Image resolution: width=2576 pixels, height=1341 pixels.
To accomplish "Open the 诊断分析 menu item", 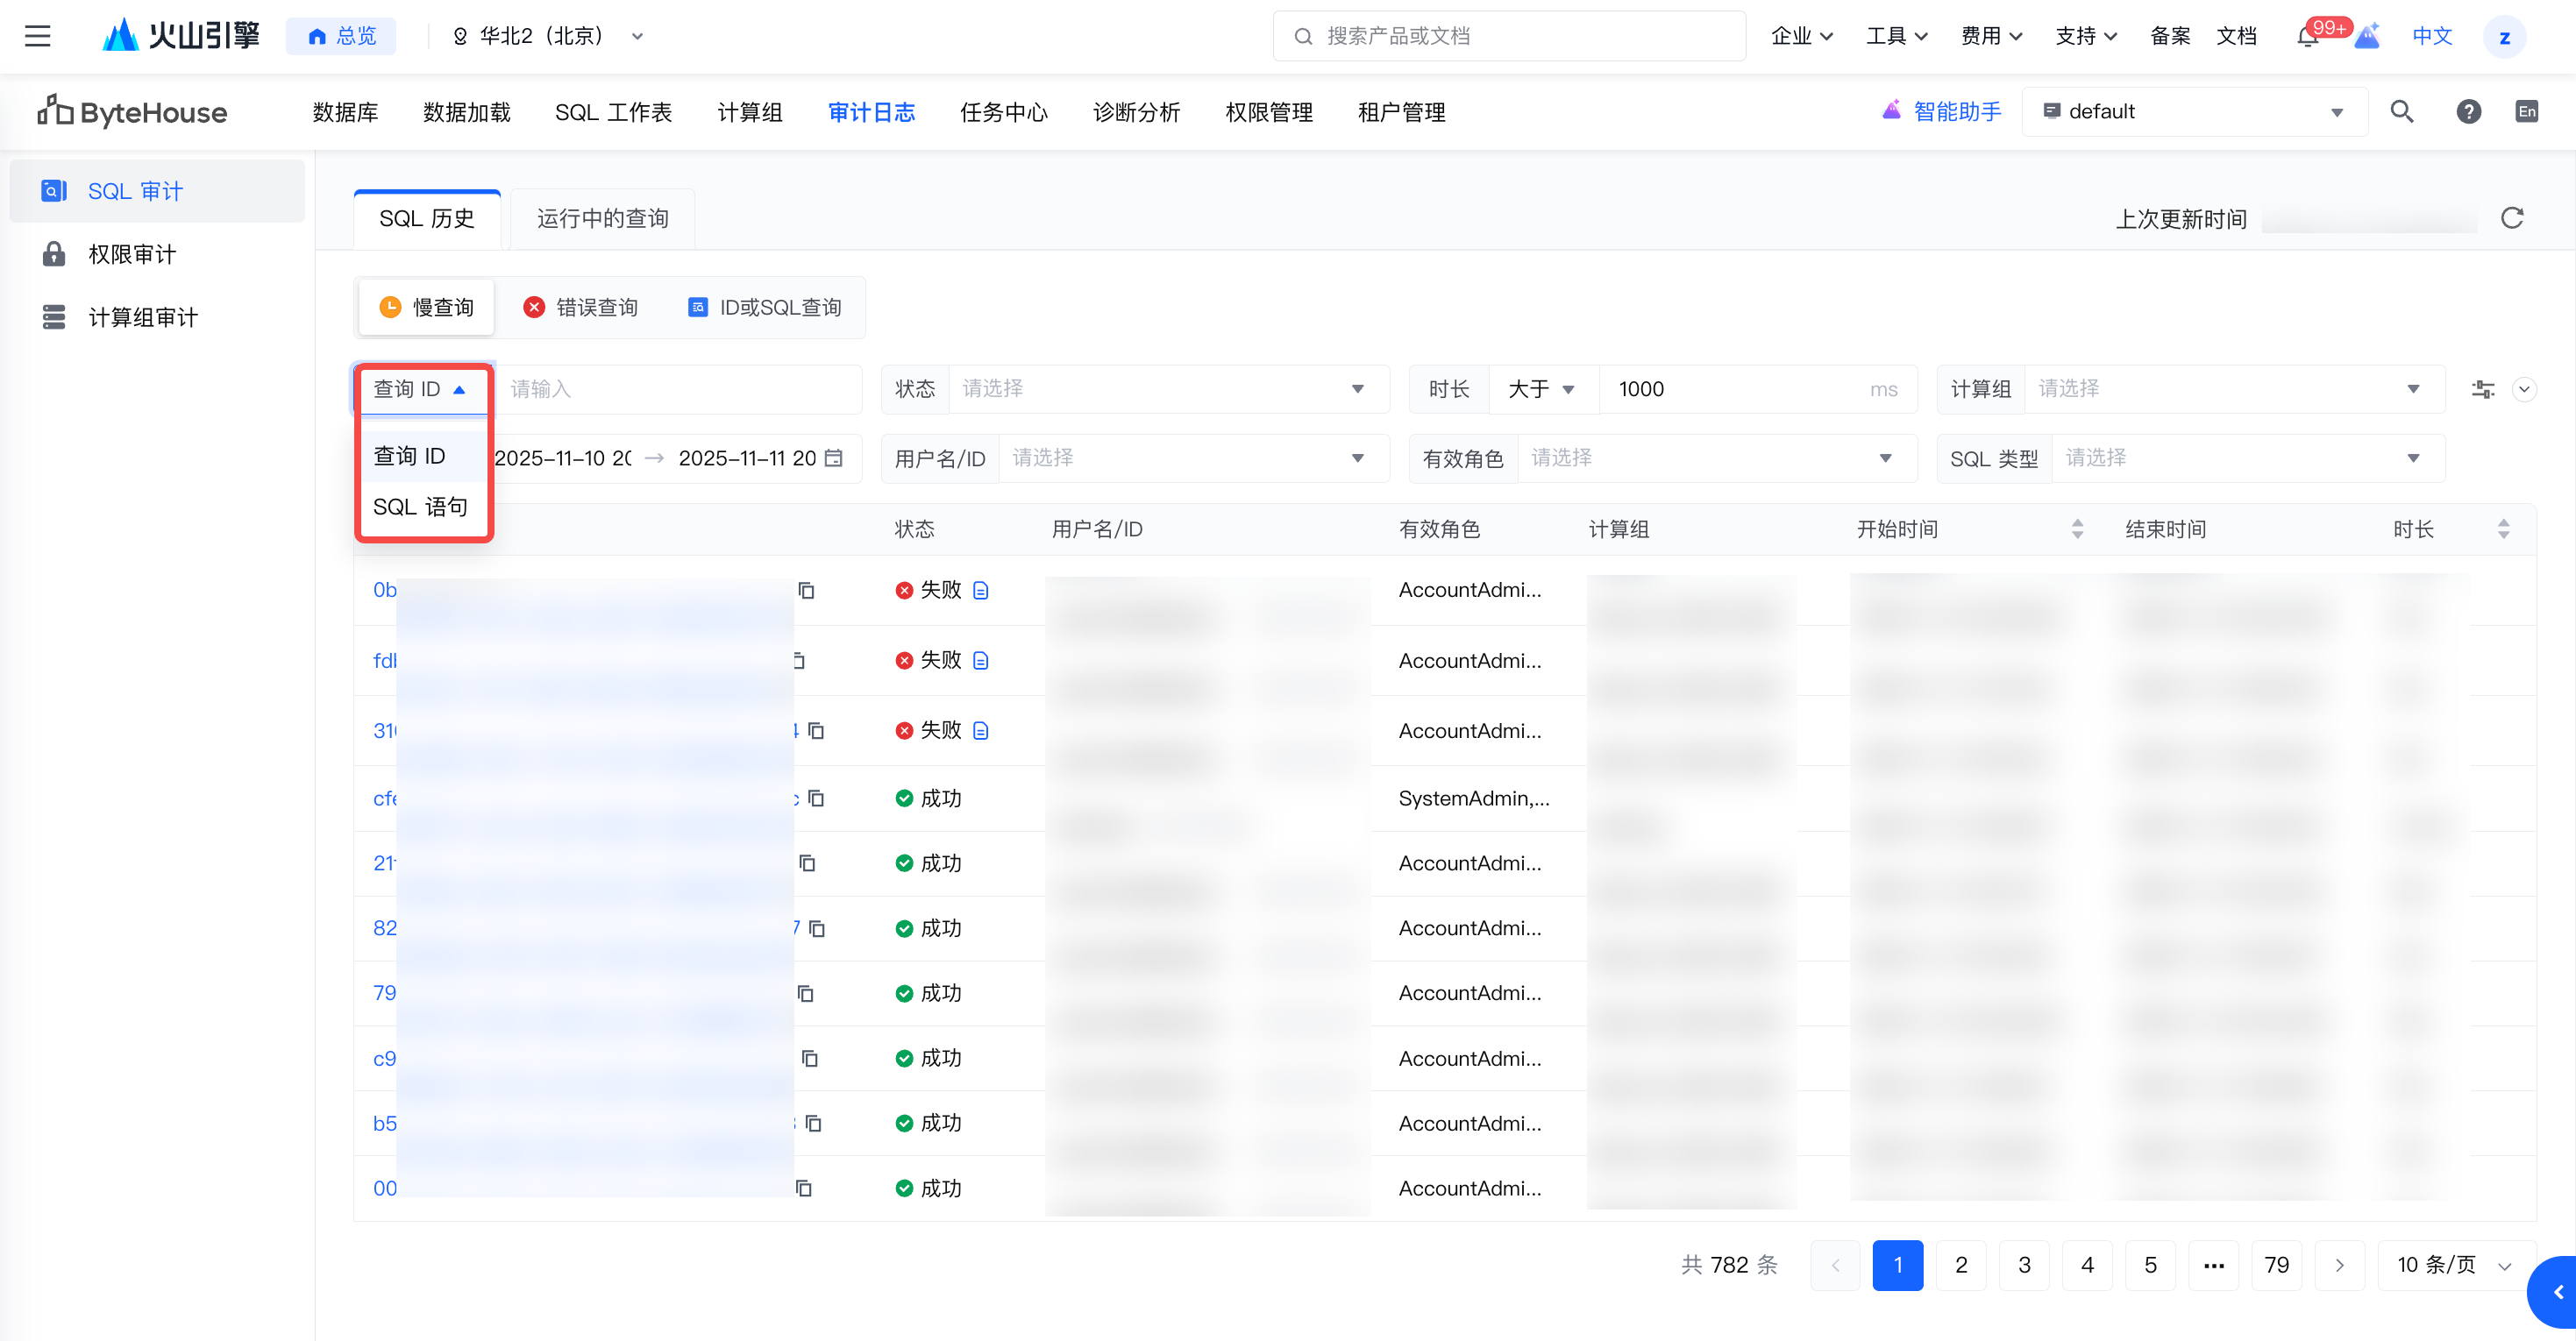I will click(x=1136, y=112).
